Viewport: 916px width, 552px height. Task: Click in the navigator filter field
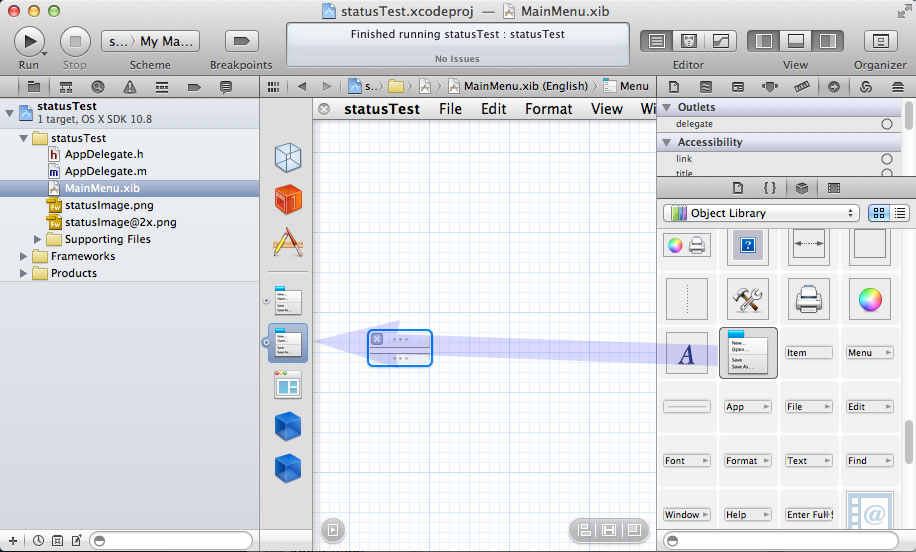[x=171, y=540]
